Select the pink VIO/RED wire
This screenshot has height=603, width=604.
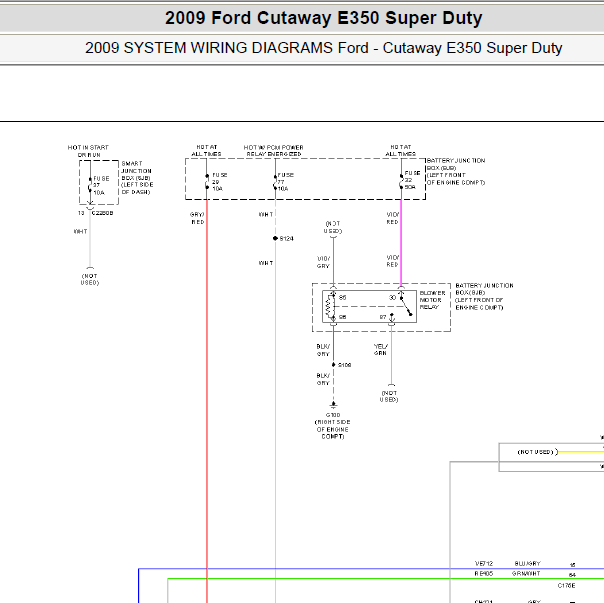[401, 243]
